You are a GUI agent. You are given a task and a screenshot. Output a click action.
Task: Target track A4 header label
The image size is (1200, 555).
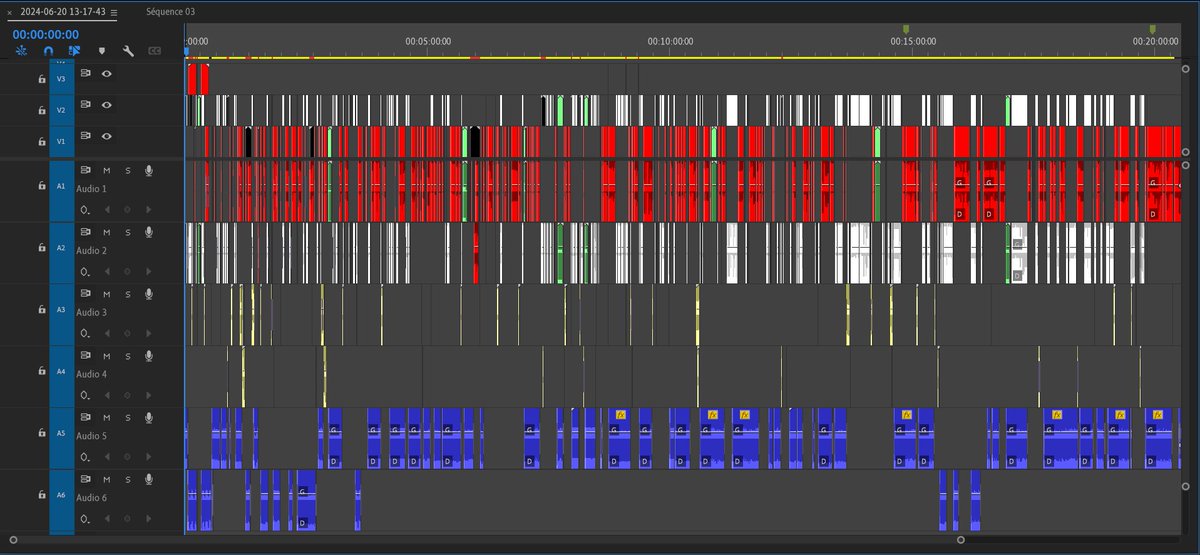(61, 371)
